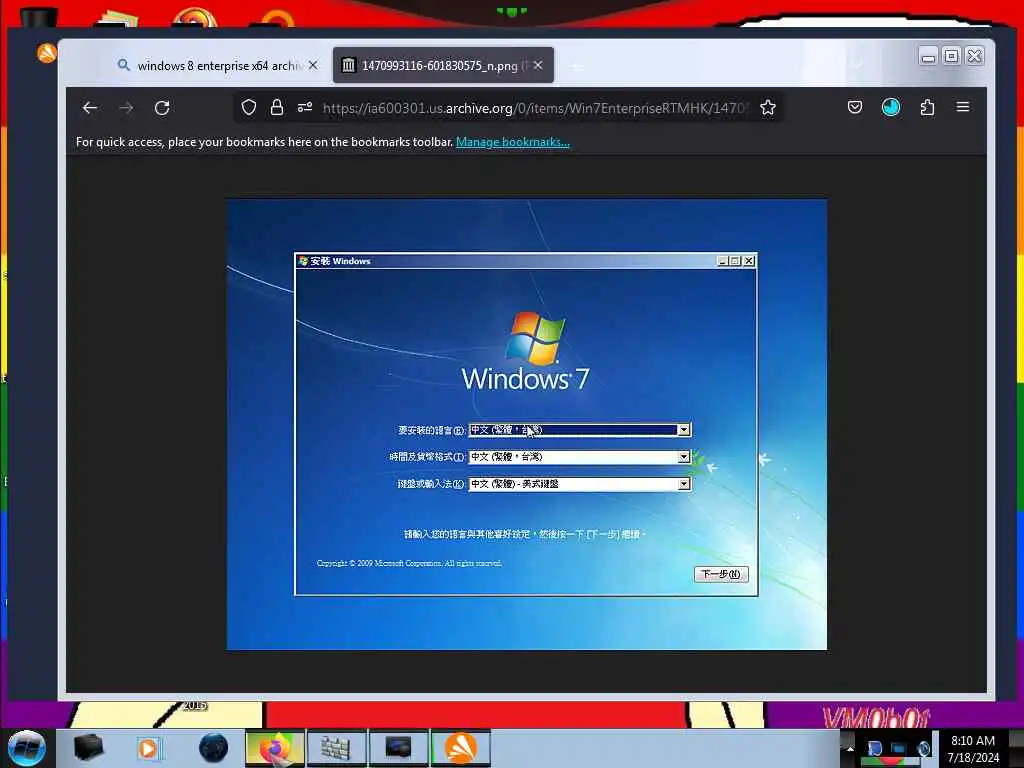
Task: Open the Manage bookmarks link
Action: (513, 142)
